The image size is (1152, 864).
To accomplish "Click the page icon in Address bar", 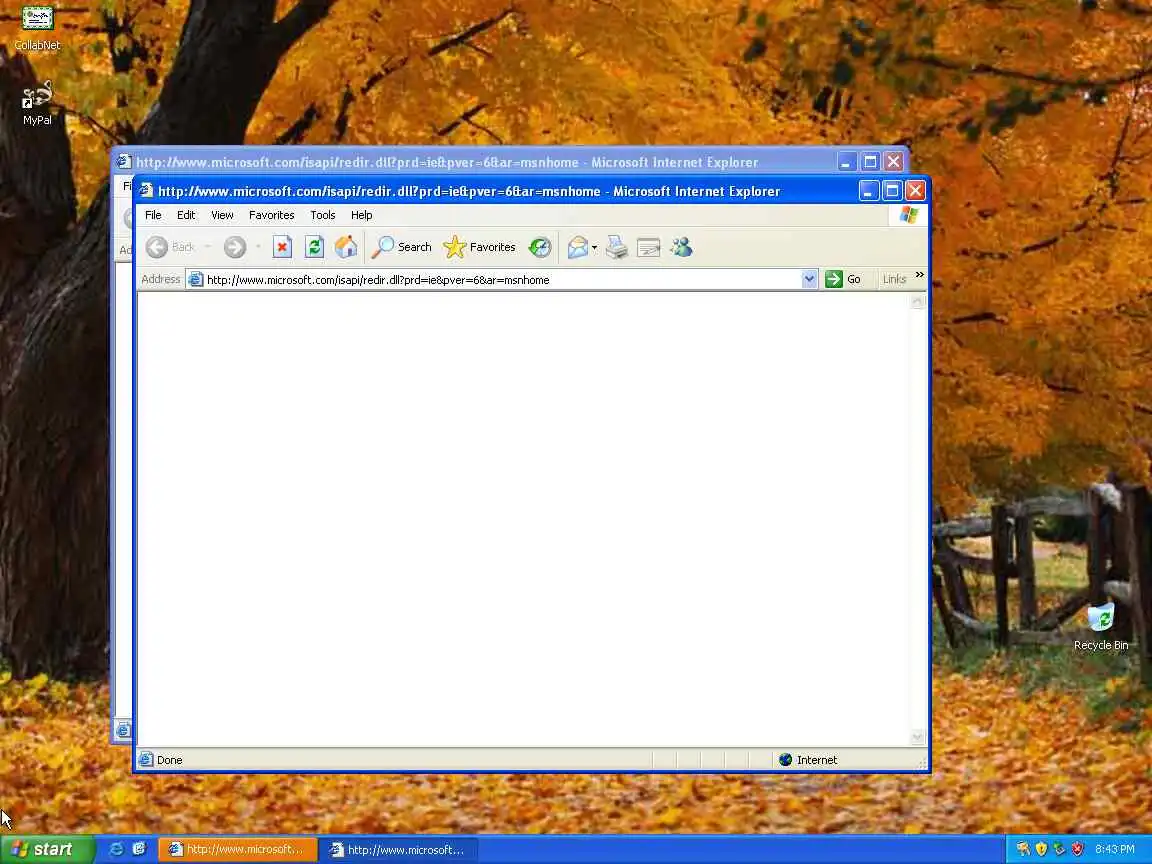I will [195, 279].
